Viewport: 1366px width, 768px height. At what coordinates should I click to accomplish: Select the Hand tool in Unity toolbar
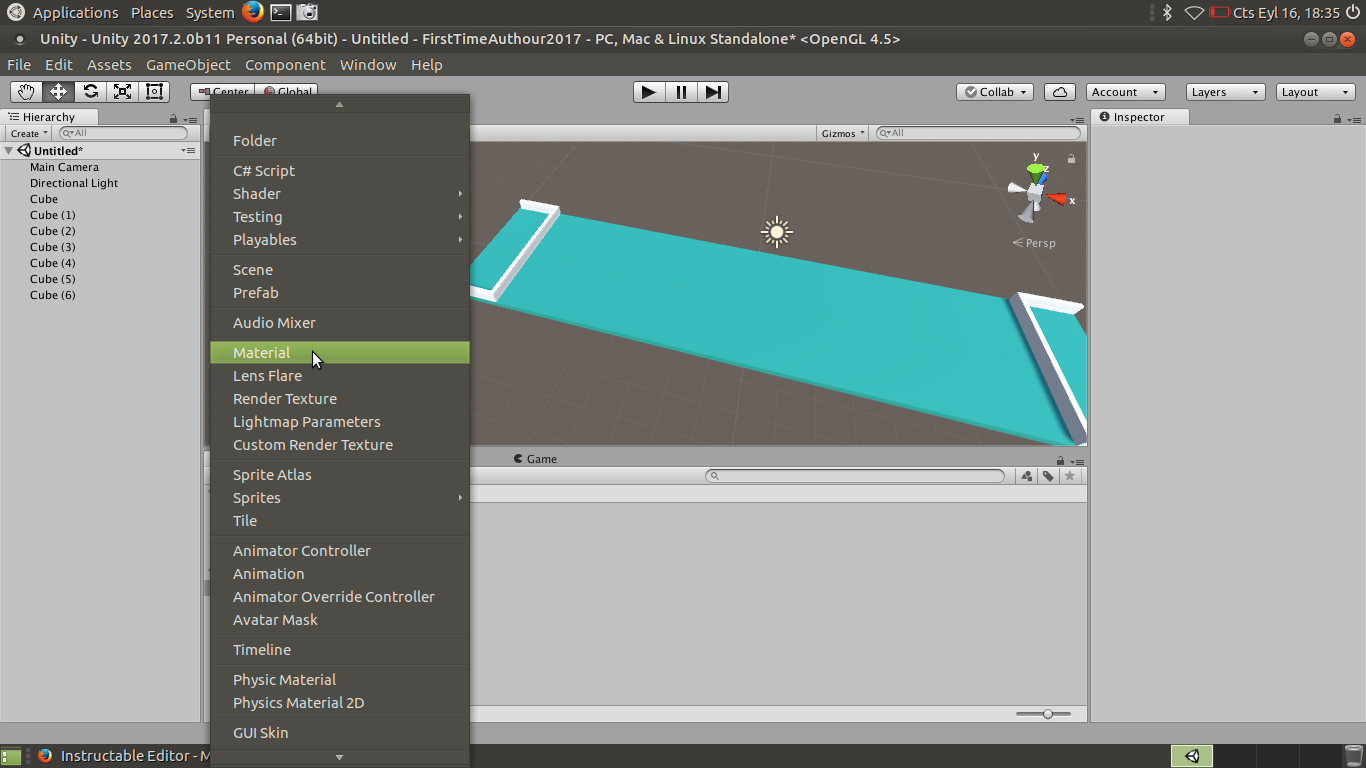[x=27, y=92]
